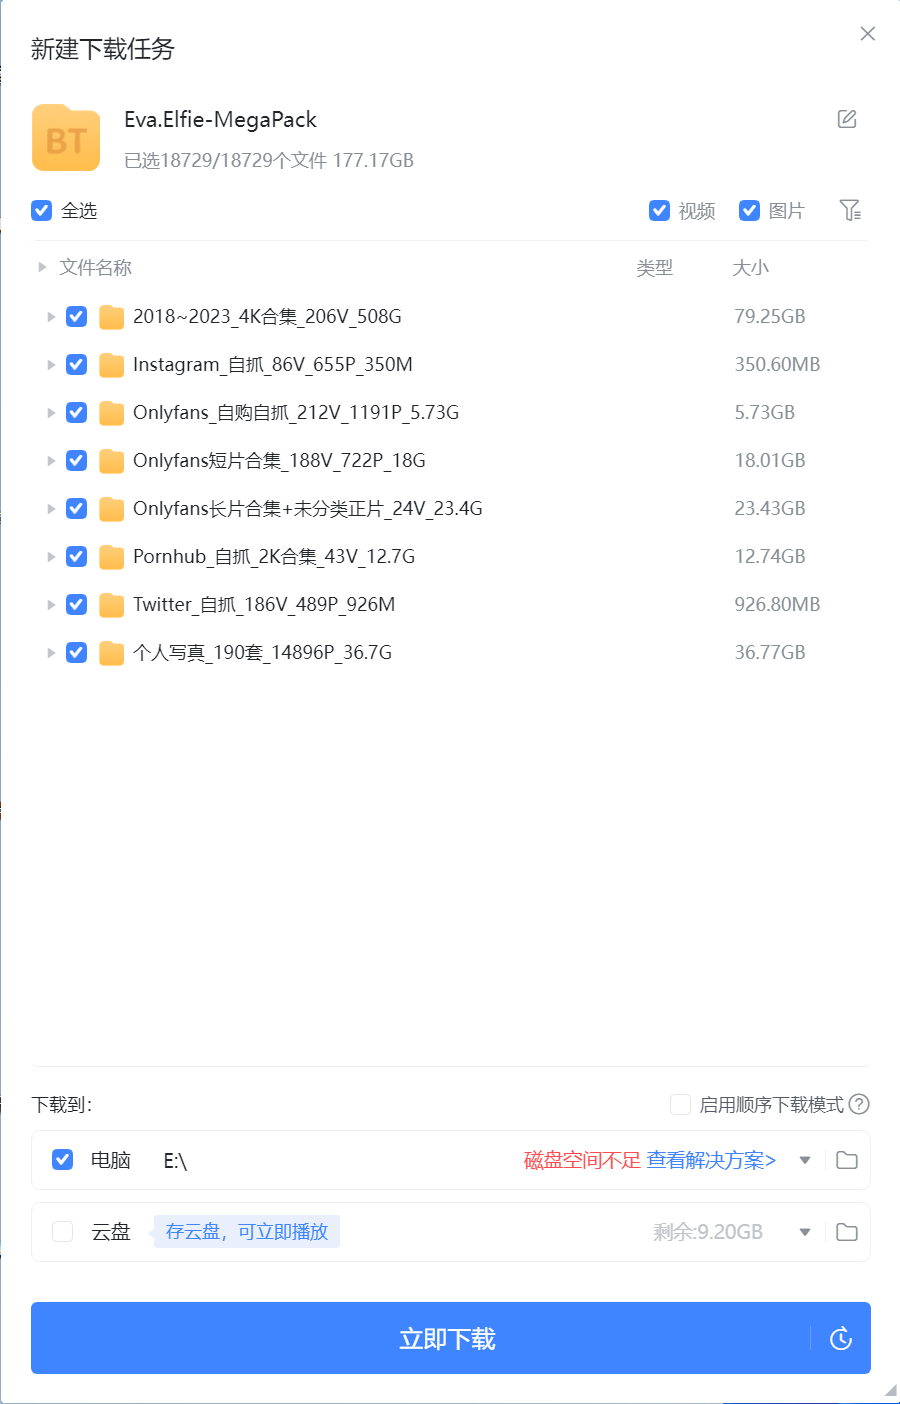Click folder icon of Twitter_自抓_186V_489P_926M
The height and width of the screenshot is (1404, 900).
tap(112, 605)
